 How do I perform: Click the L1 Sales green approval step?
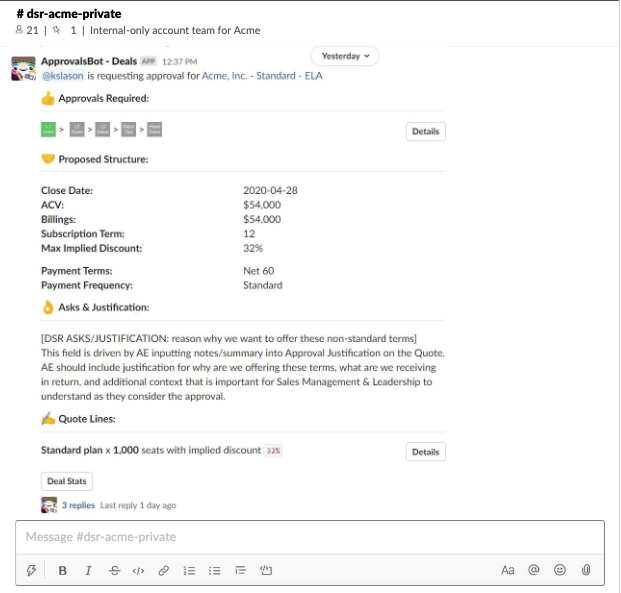point(48,130)
